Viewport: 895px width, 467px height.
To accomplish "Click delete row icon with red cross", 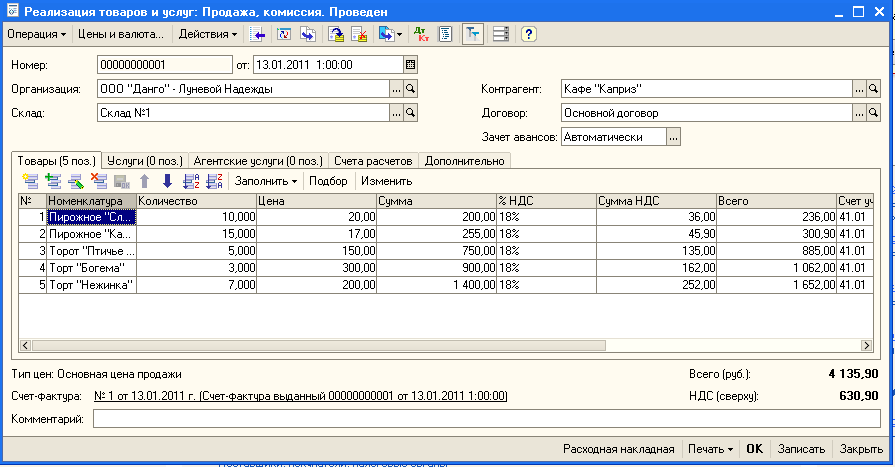I will coord(99,181).
